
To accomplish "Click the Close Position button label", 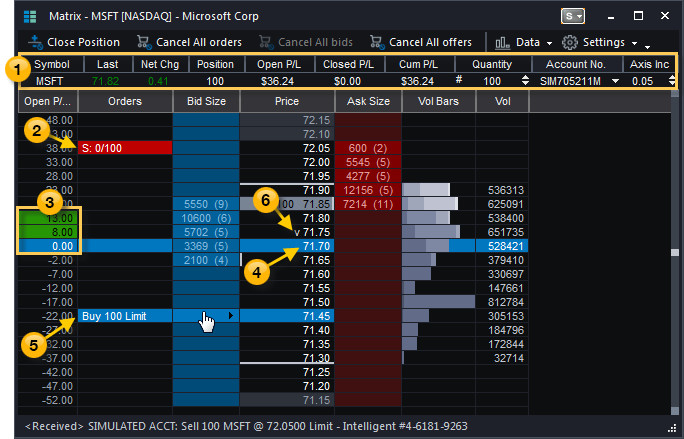I will coord(83,42).
